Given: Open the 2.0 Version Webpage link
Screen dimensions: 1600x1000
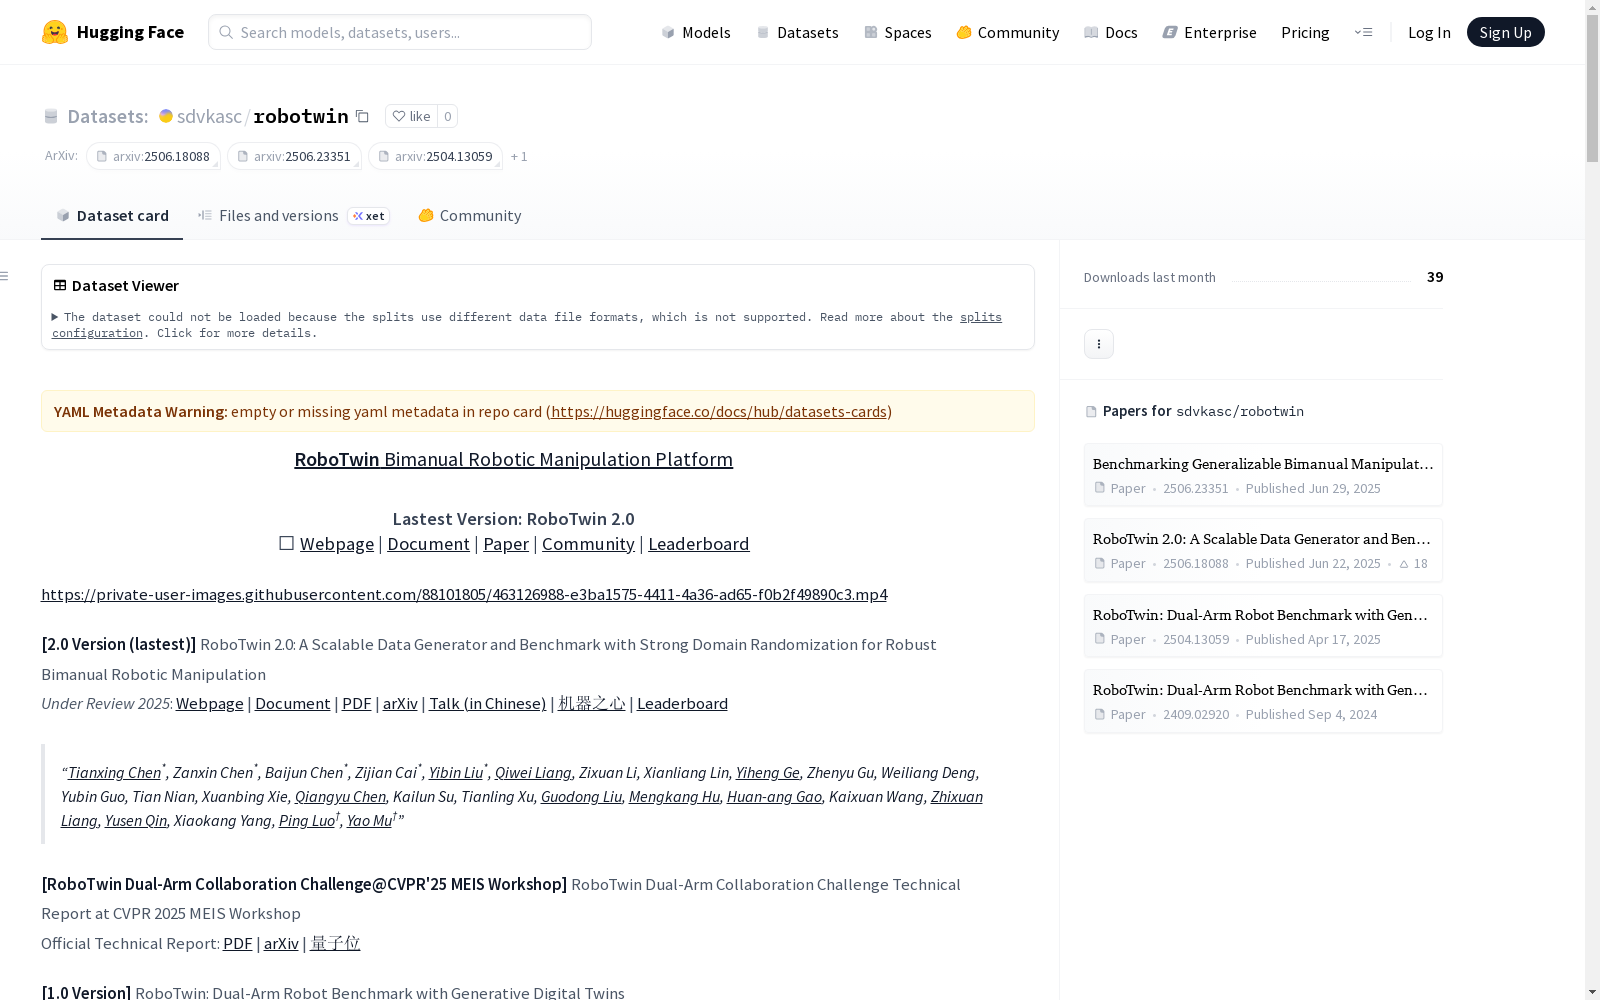Looking at the screenshot, I should 209,704.
